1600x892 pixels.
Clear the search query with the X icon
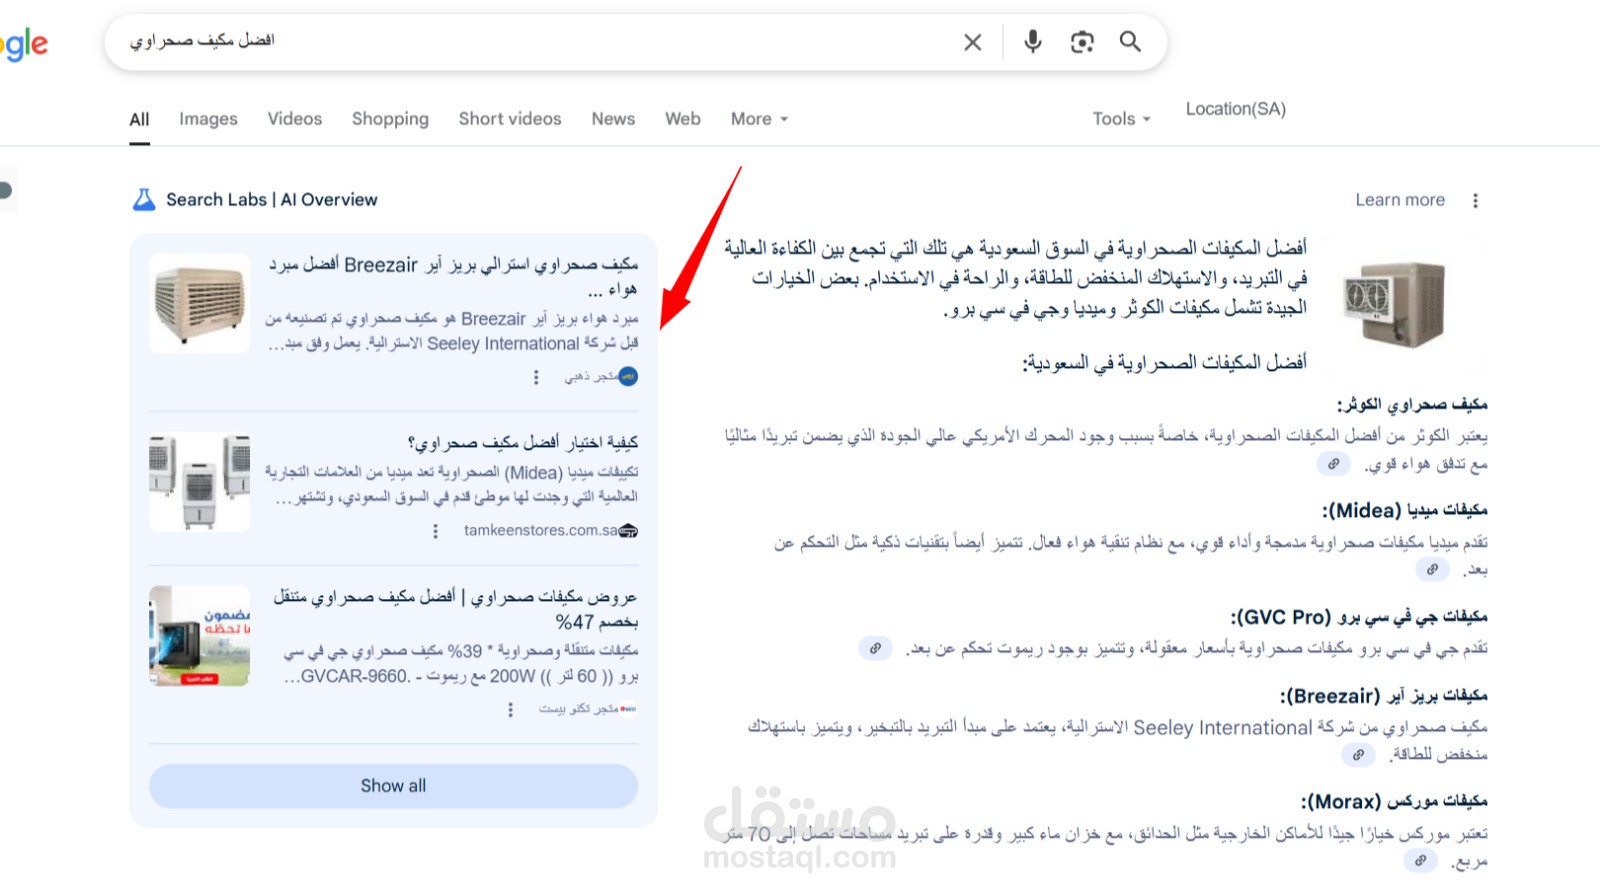972,42
